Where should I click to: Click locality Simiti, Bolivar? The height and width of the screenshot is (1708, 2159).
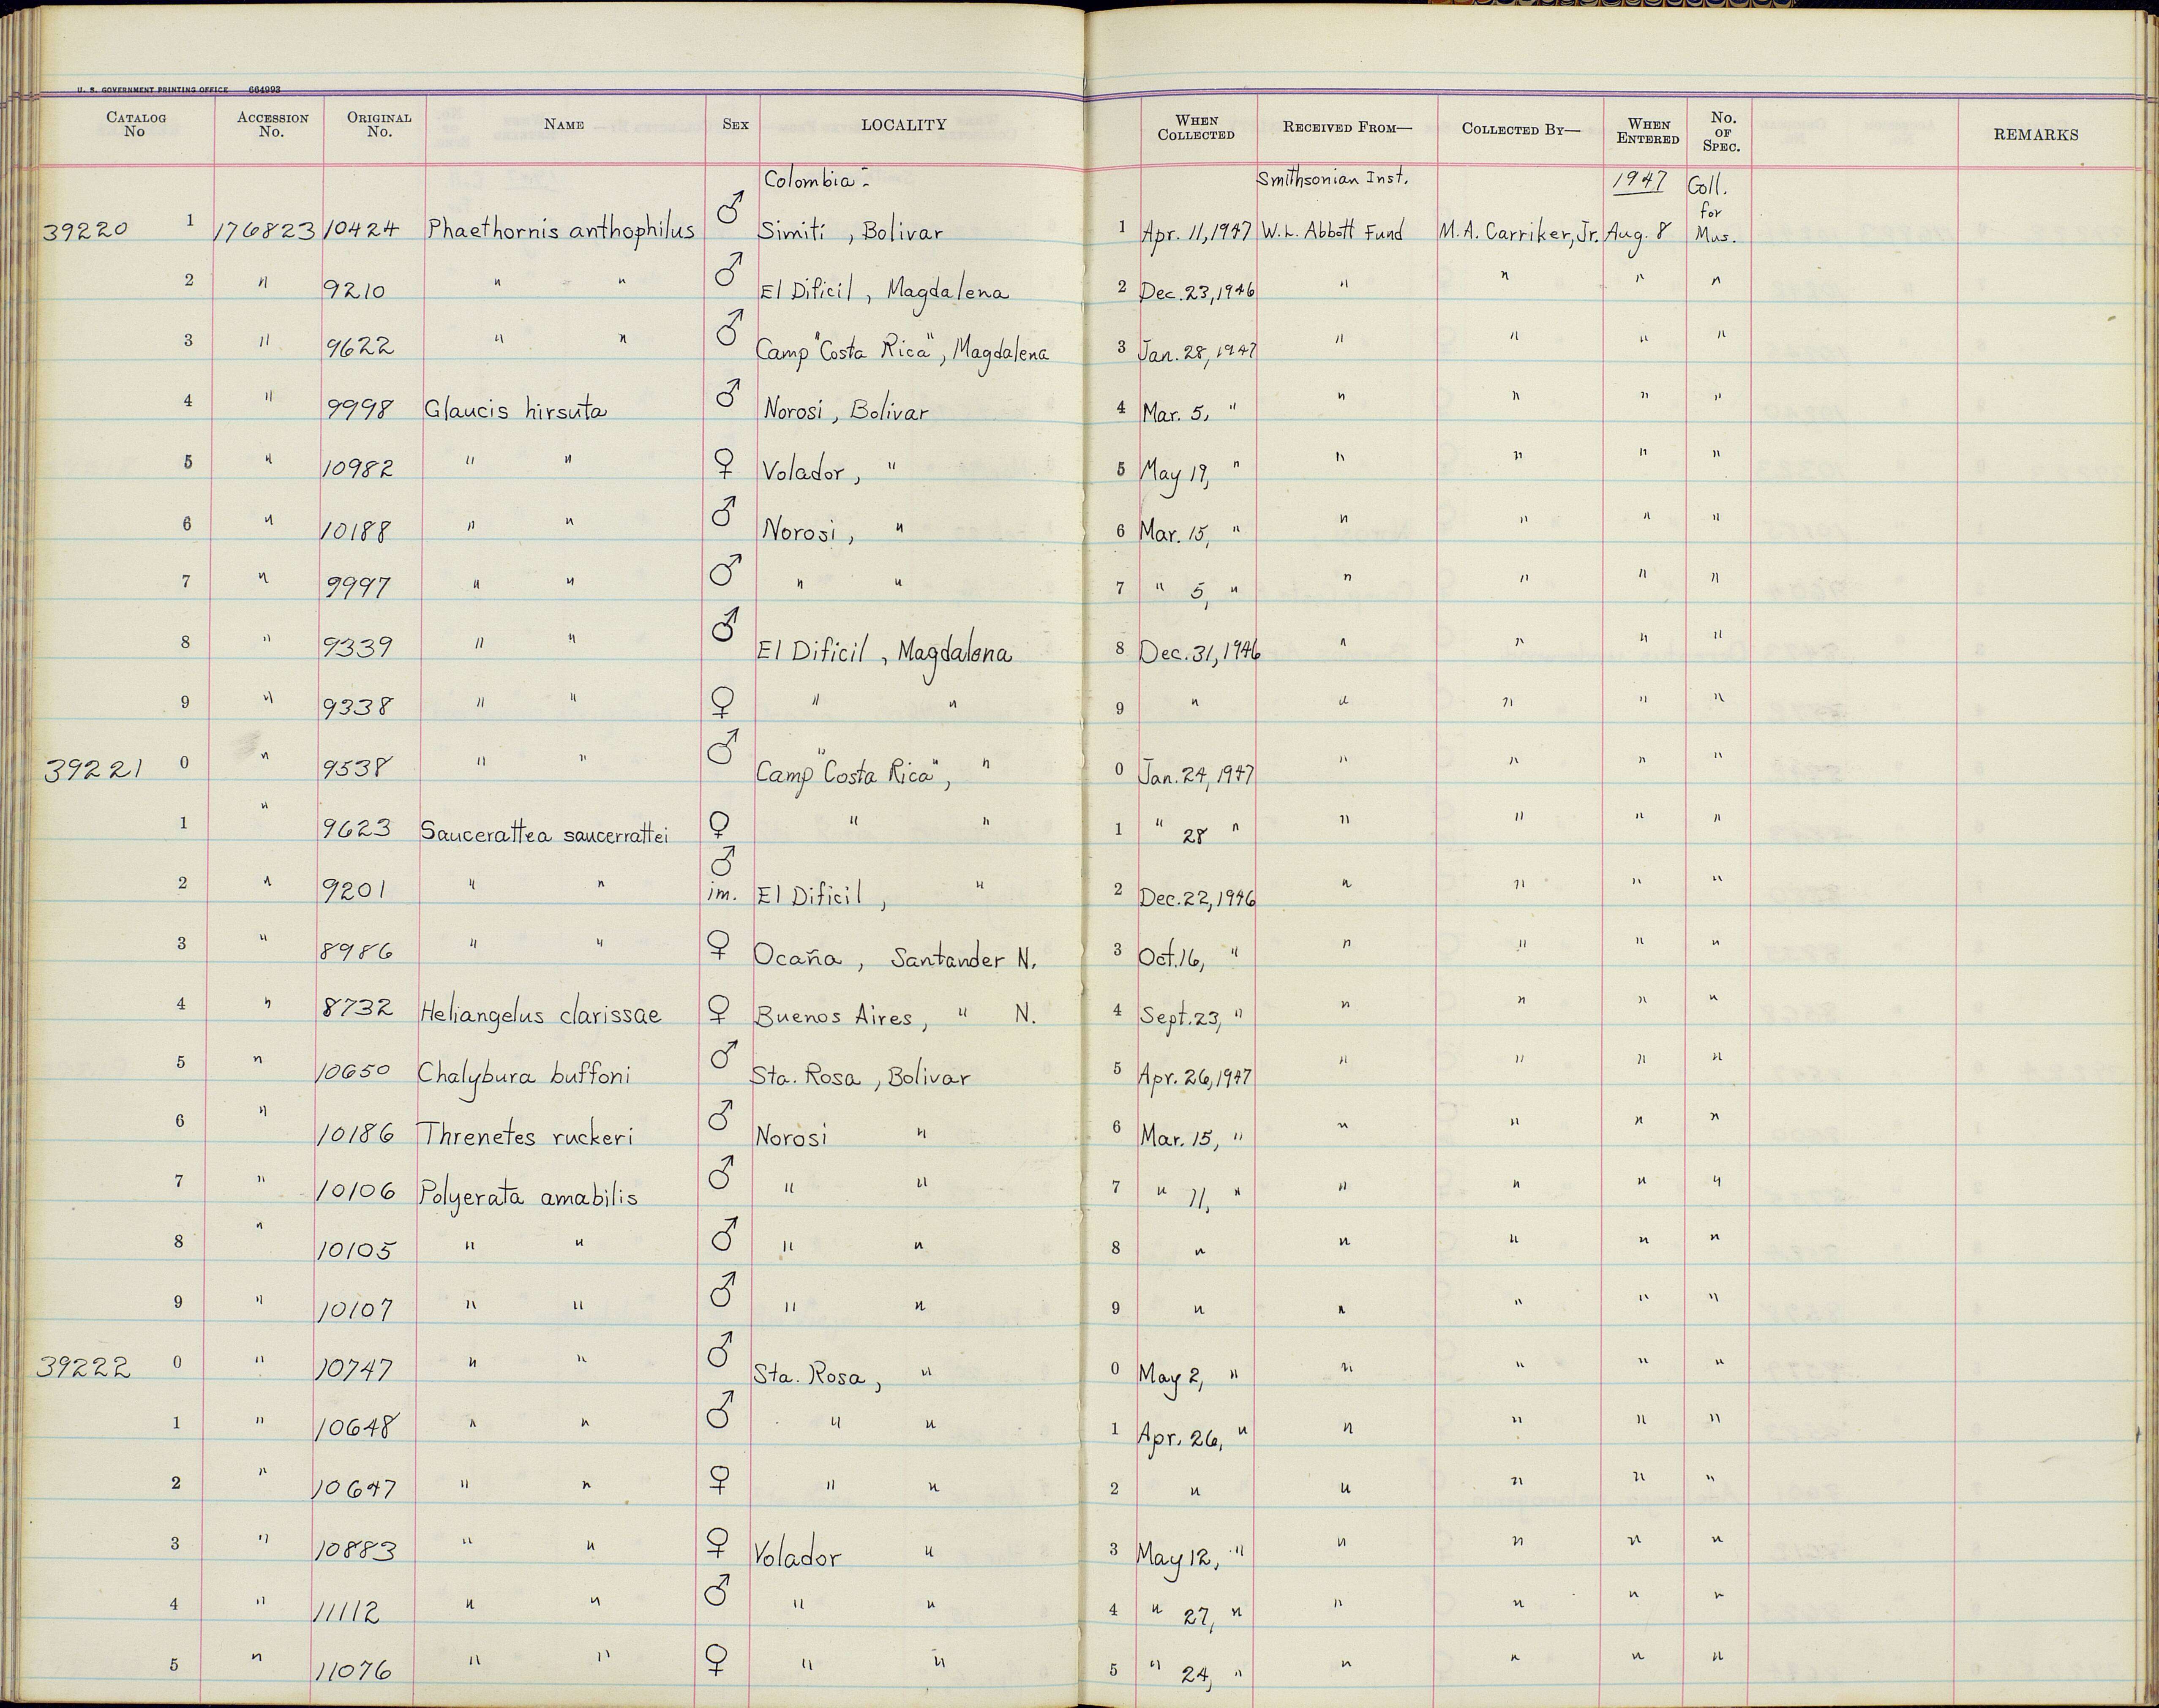point(851,232)
